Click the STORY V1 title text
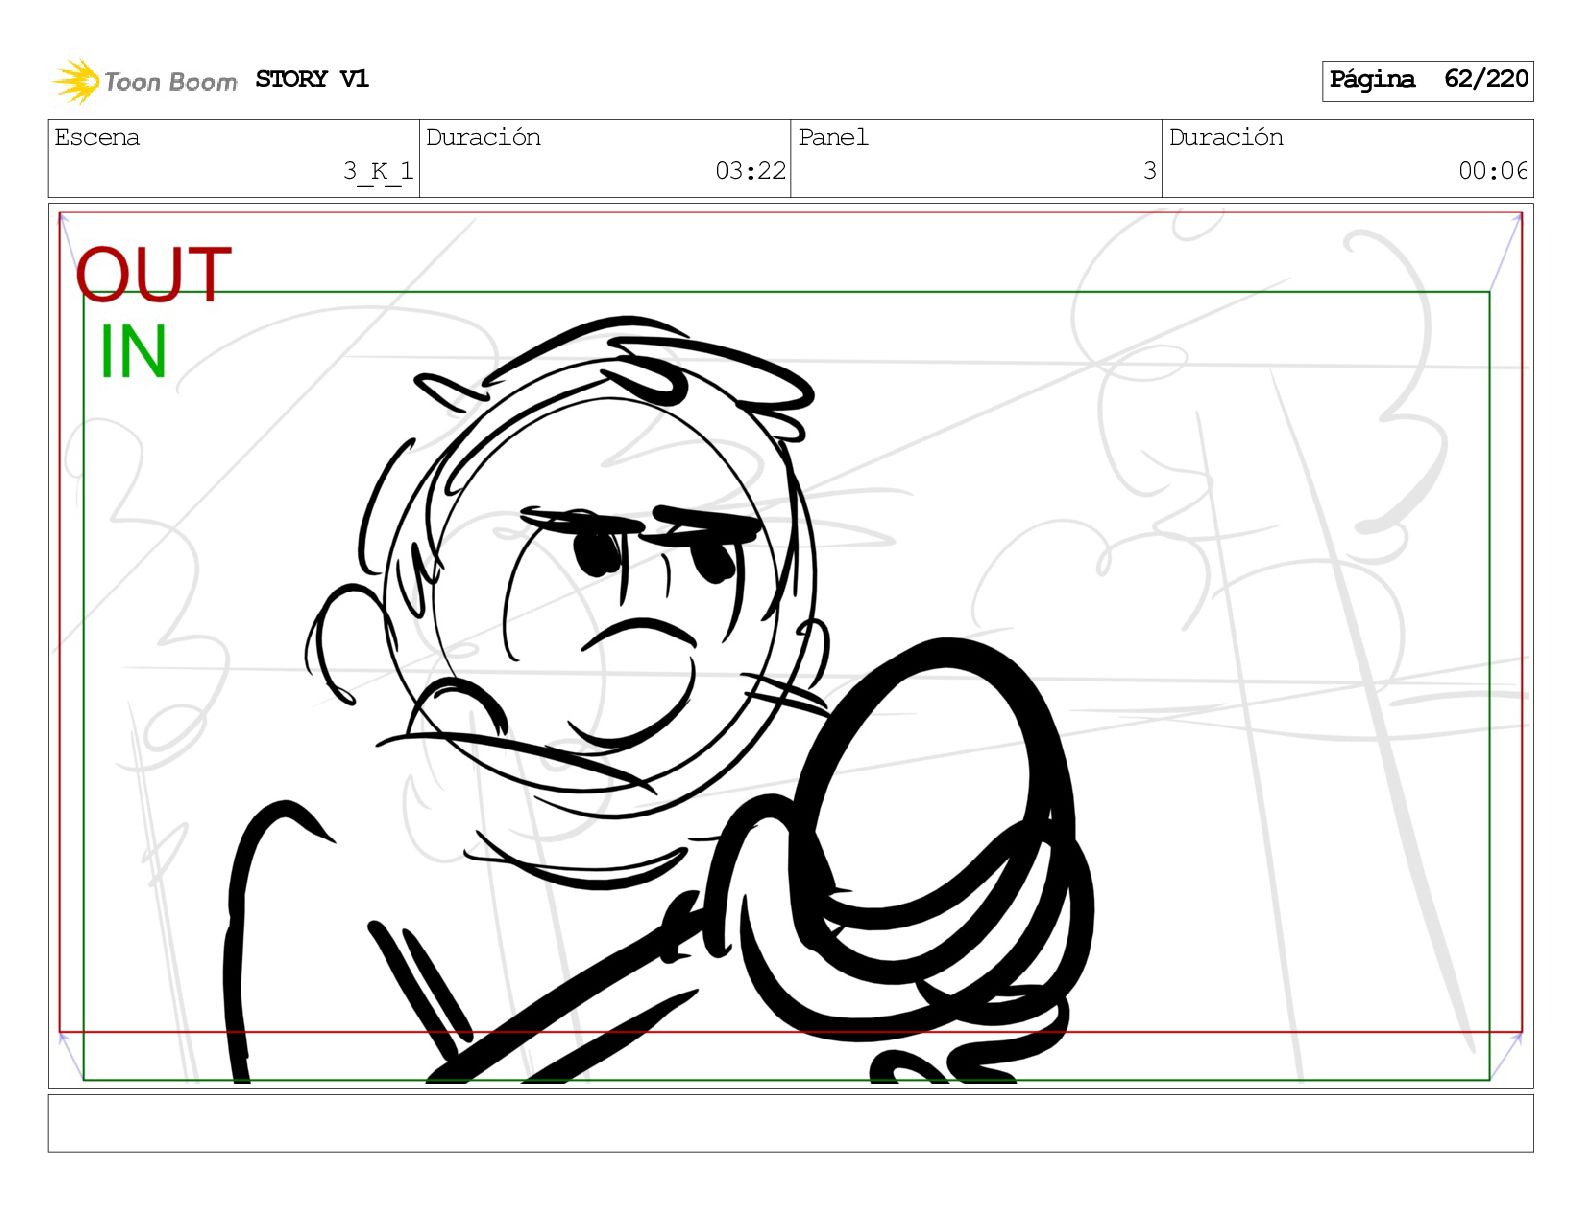 point(312,79)
